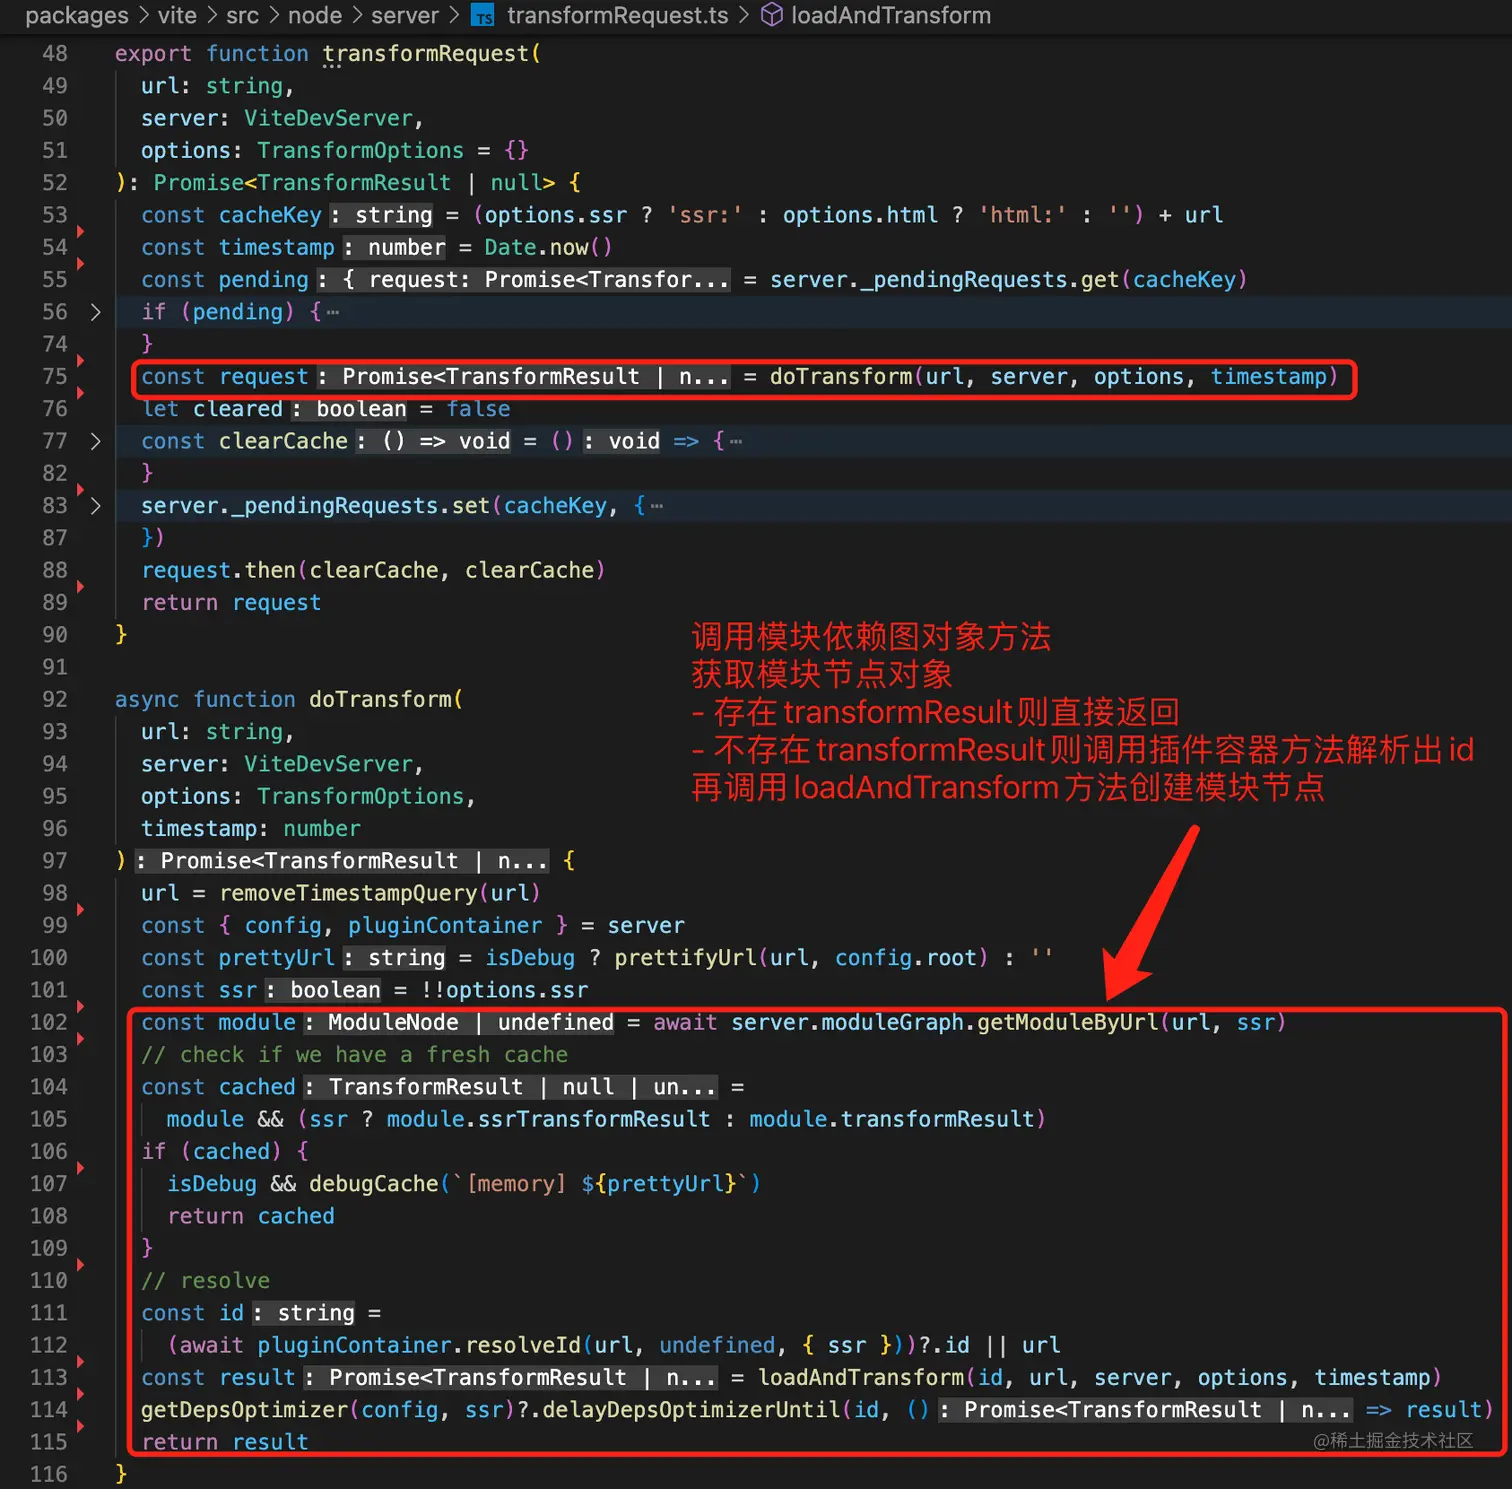Click the prettyUrl variable on line 100
Image resolution: width=1512 pixels, height=1489 pixels.
[x=277, y=958]
